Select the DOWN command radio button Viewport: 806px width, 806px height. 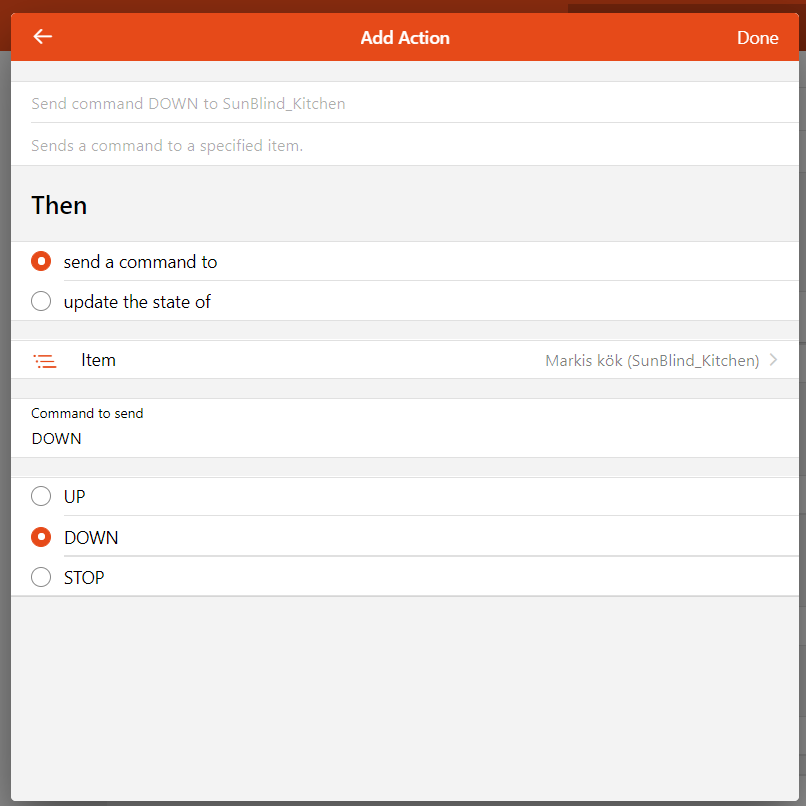click(x=41, y=537)
